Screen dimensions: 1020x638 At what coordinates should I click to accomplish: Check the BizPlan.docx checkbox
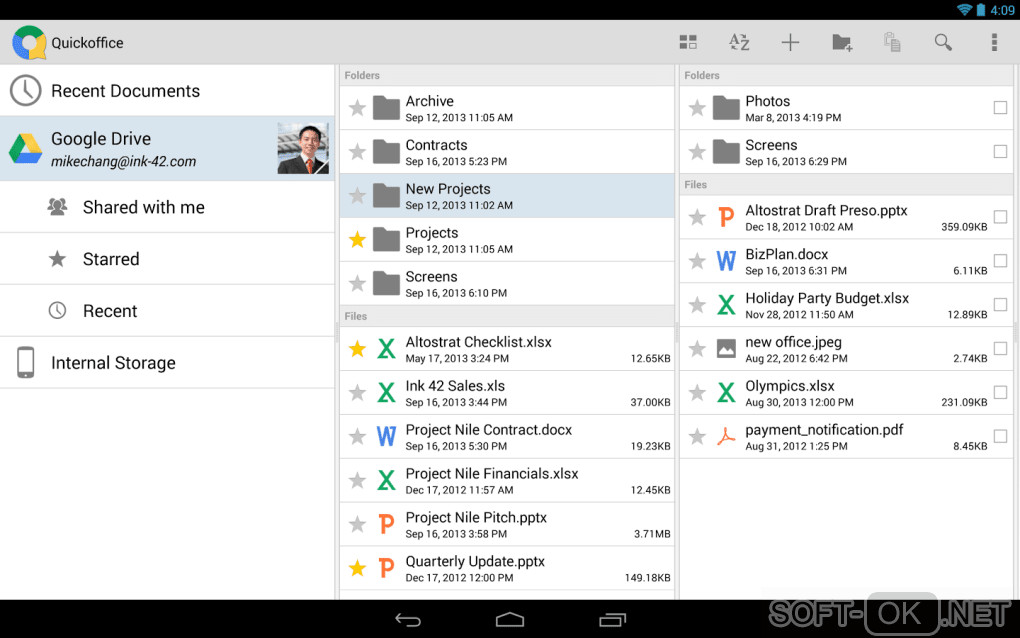pyautogui.click(x=1000, y=261)
